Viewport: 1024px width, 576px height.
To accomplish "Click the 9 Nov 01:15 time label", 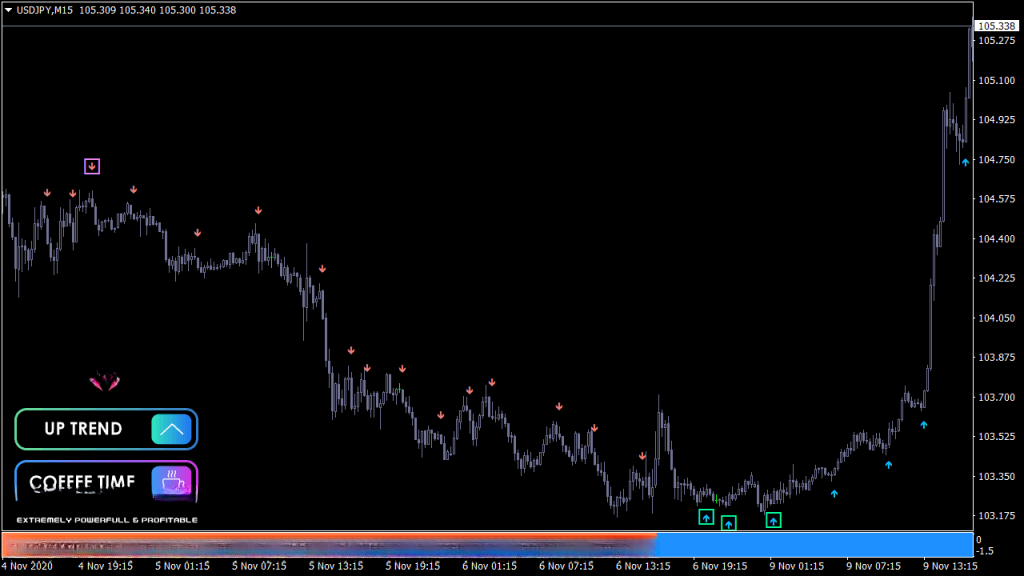I will (799, 566).
